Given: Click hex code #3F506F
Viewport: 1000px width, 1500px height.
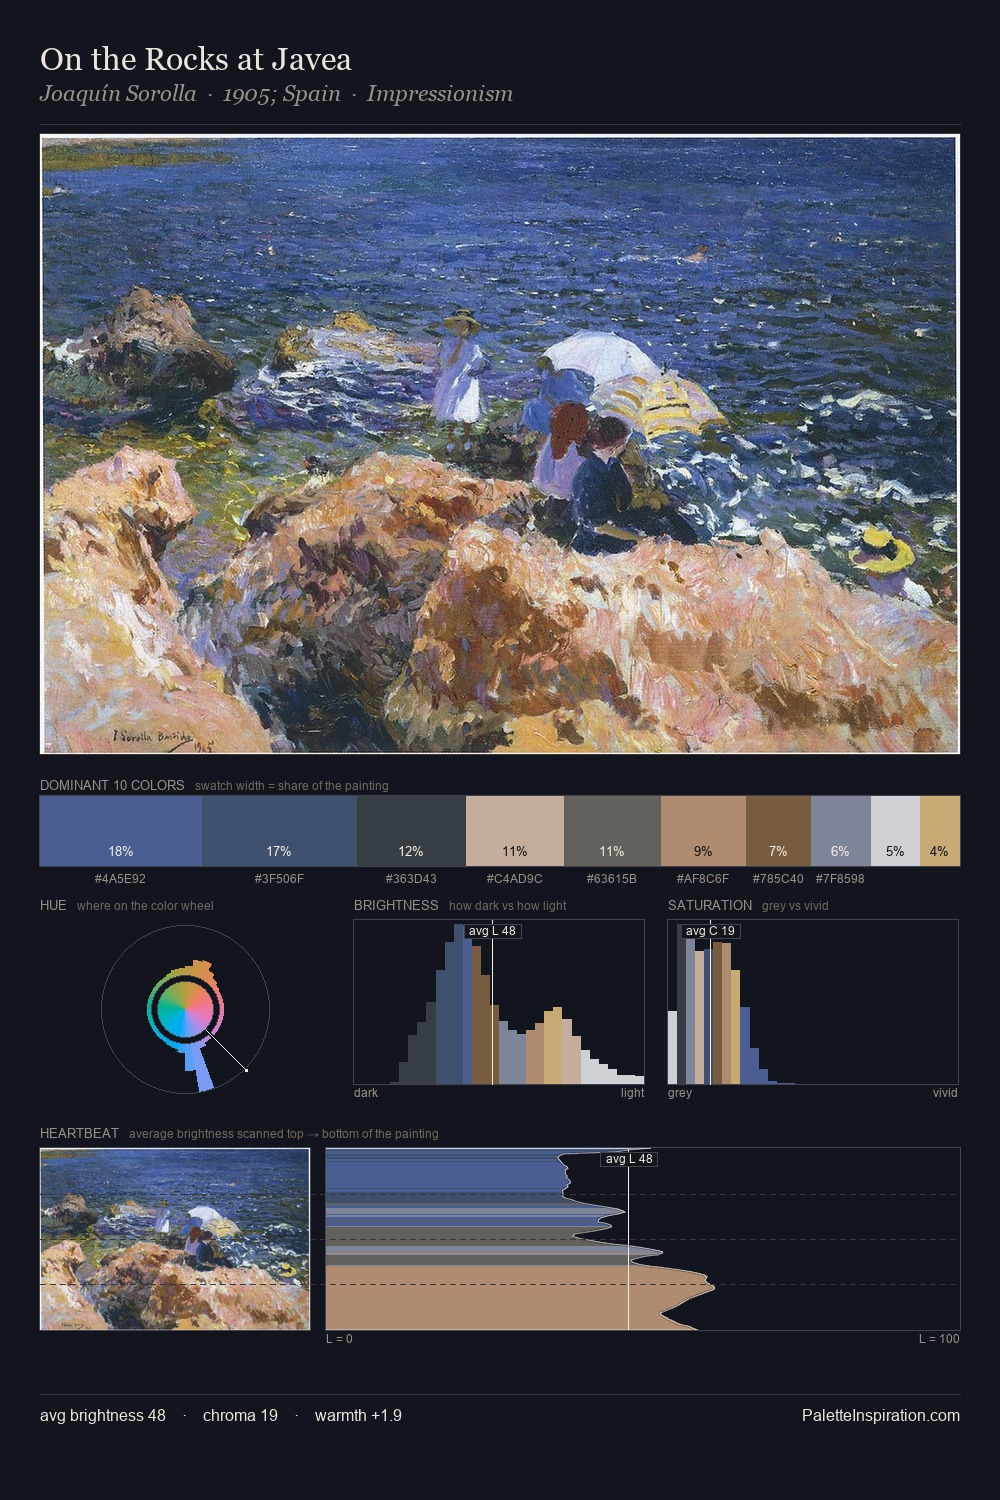Looking at the screenshot, I should point(279,879).
